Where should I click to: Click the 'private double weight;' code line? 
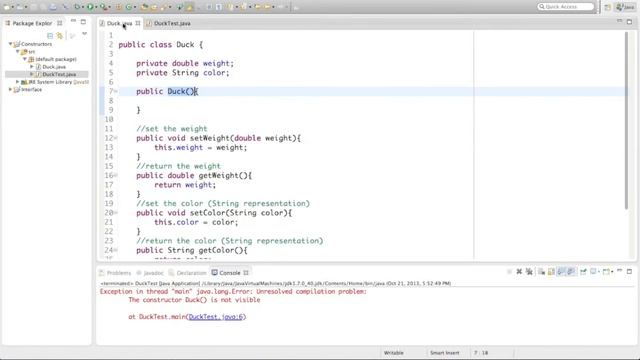pos(185,63)
